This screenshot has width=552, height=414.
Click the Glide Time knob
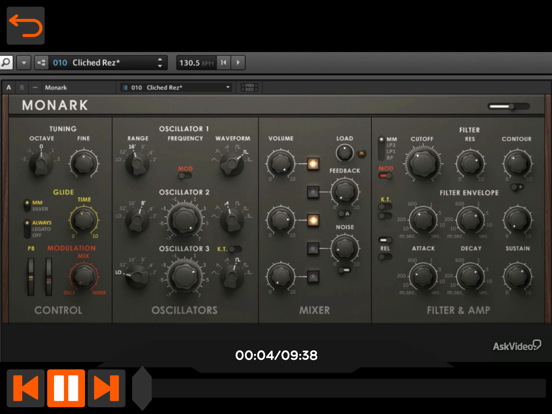click(x=84, y=220)
